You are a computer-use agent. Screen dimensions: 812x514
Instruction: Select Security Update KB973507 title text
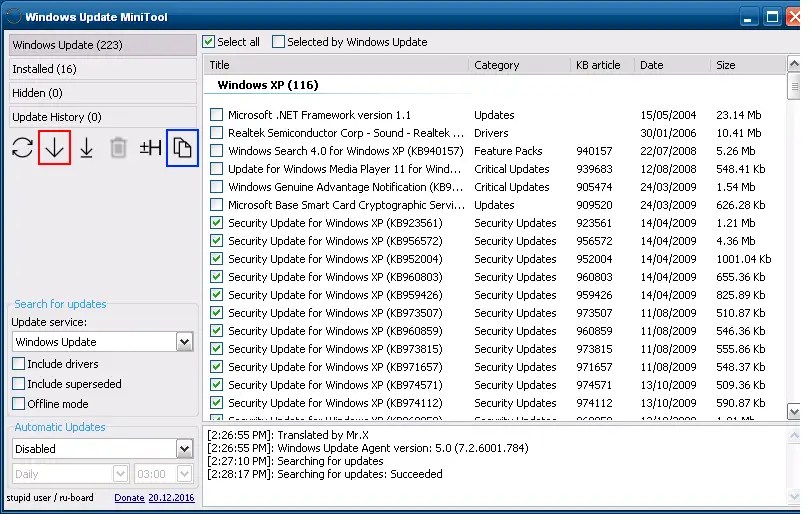coord(335,313)
